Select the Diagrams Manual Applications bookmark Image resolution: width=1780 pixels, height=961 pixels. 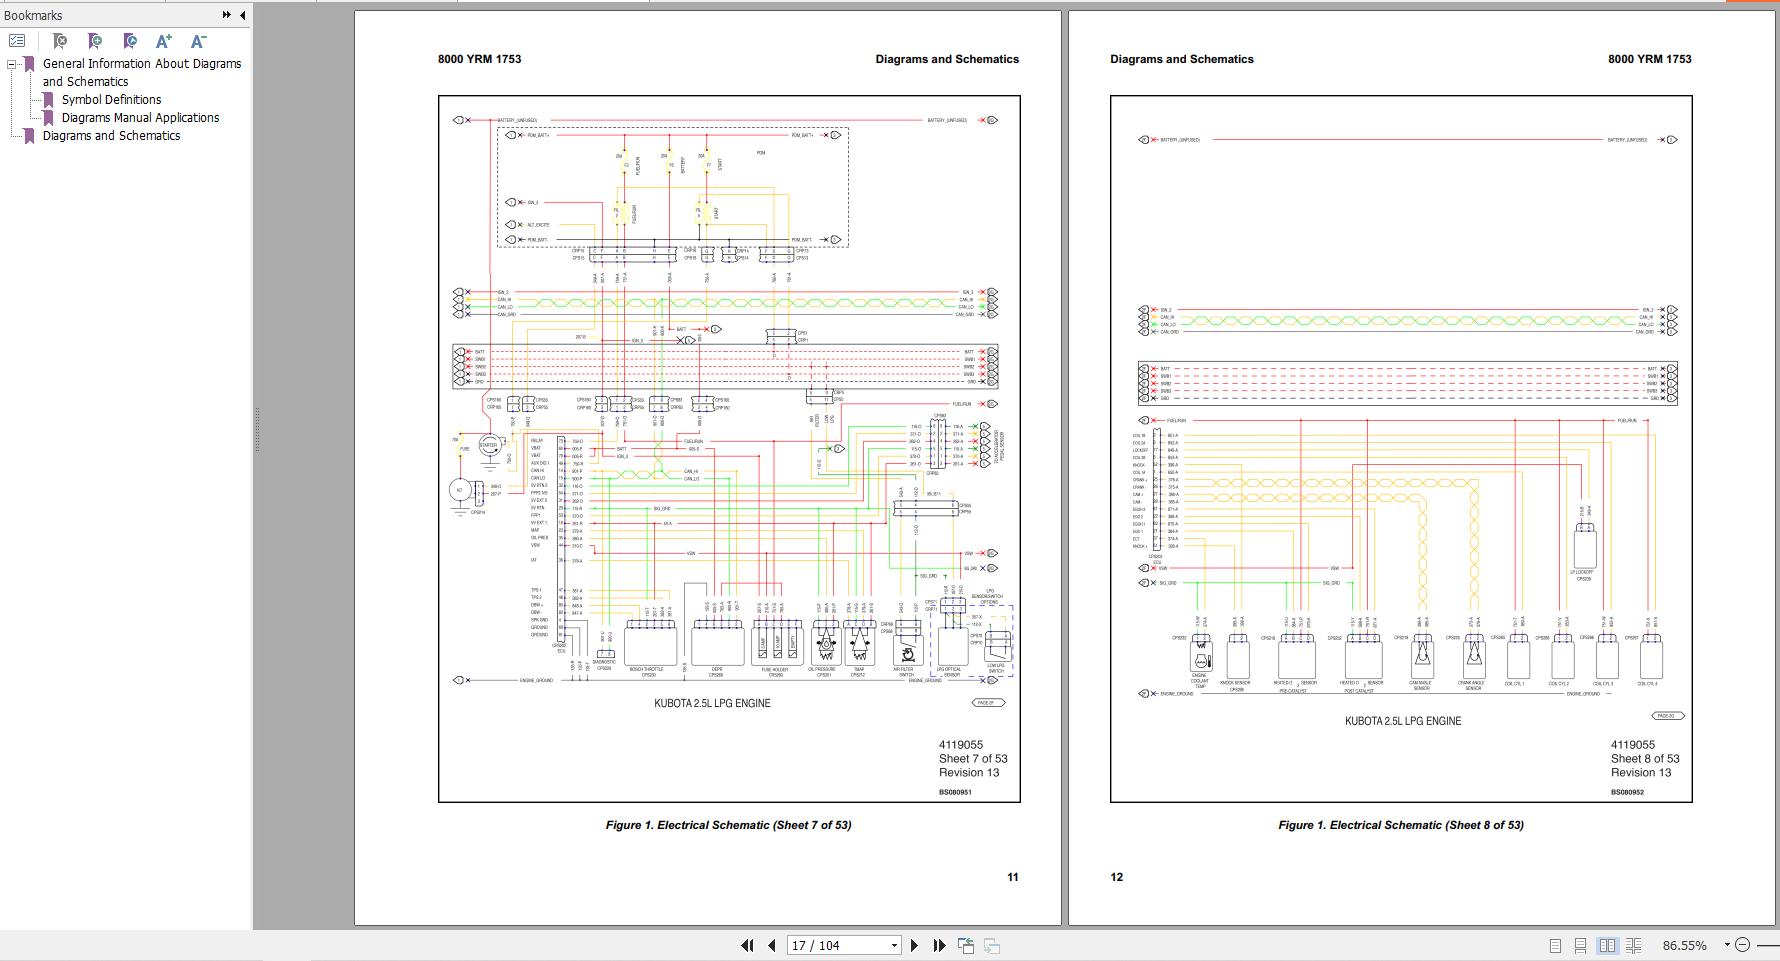click(x=140, y=118)
